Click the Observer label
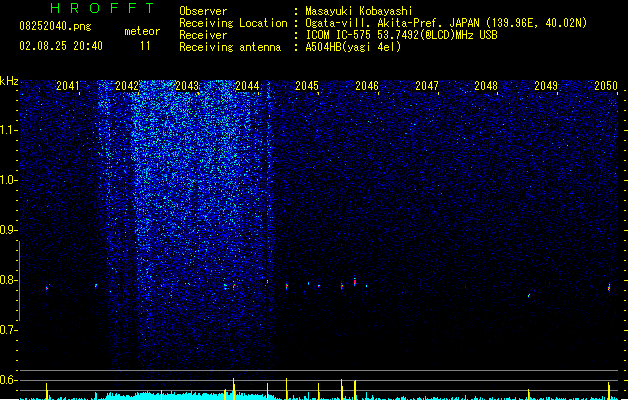Screen dimensions: 629x400 (x=203, y=11)
